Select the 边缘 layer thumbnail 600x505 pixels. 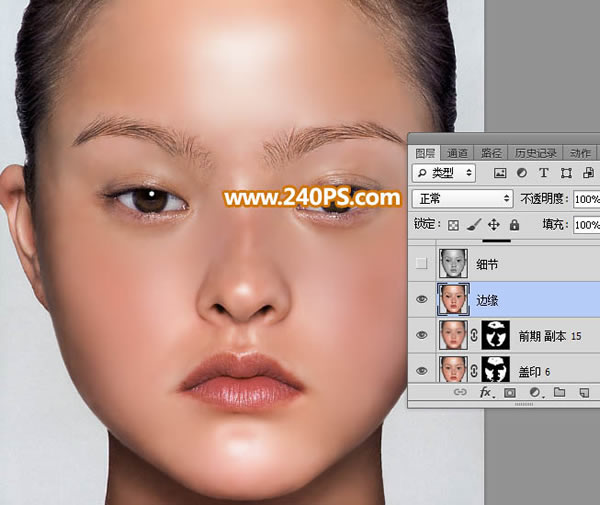[453, 299]
